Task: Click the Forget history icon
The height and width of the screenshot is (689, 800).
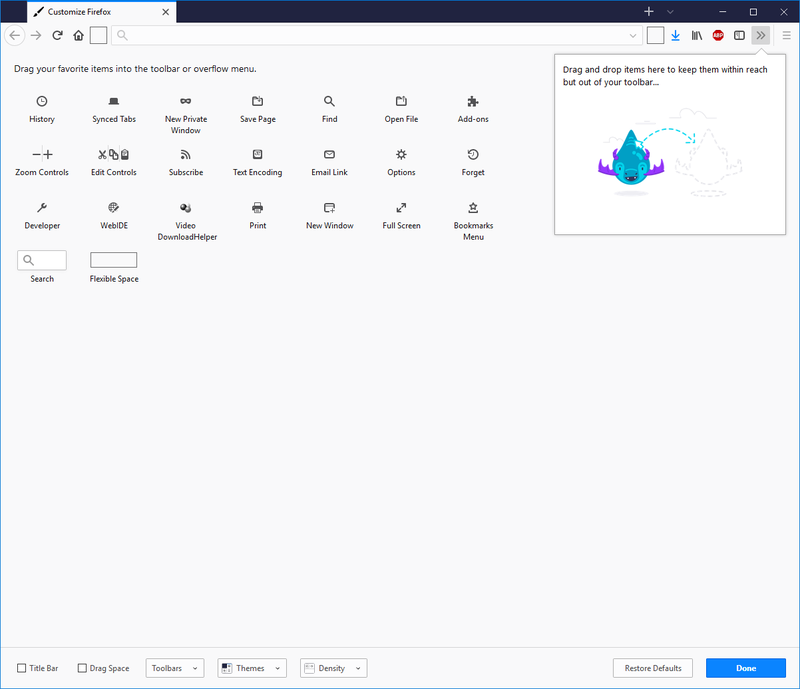Action: [473, 154]
